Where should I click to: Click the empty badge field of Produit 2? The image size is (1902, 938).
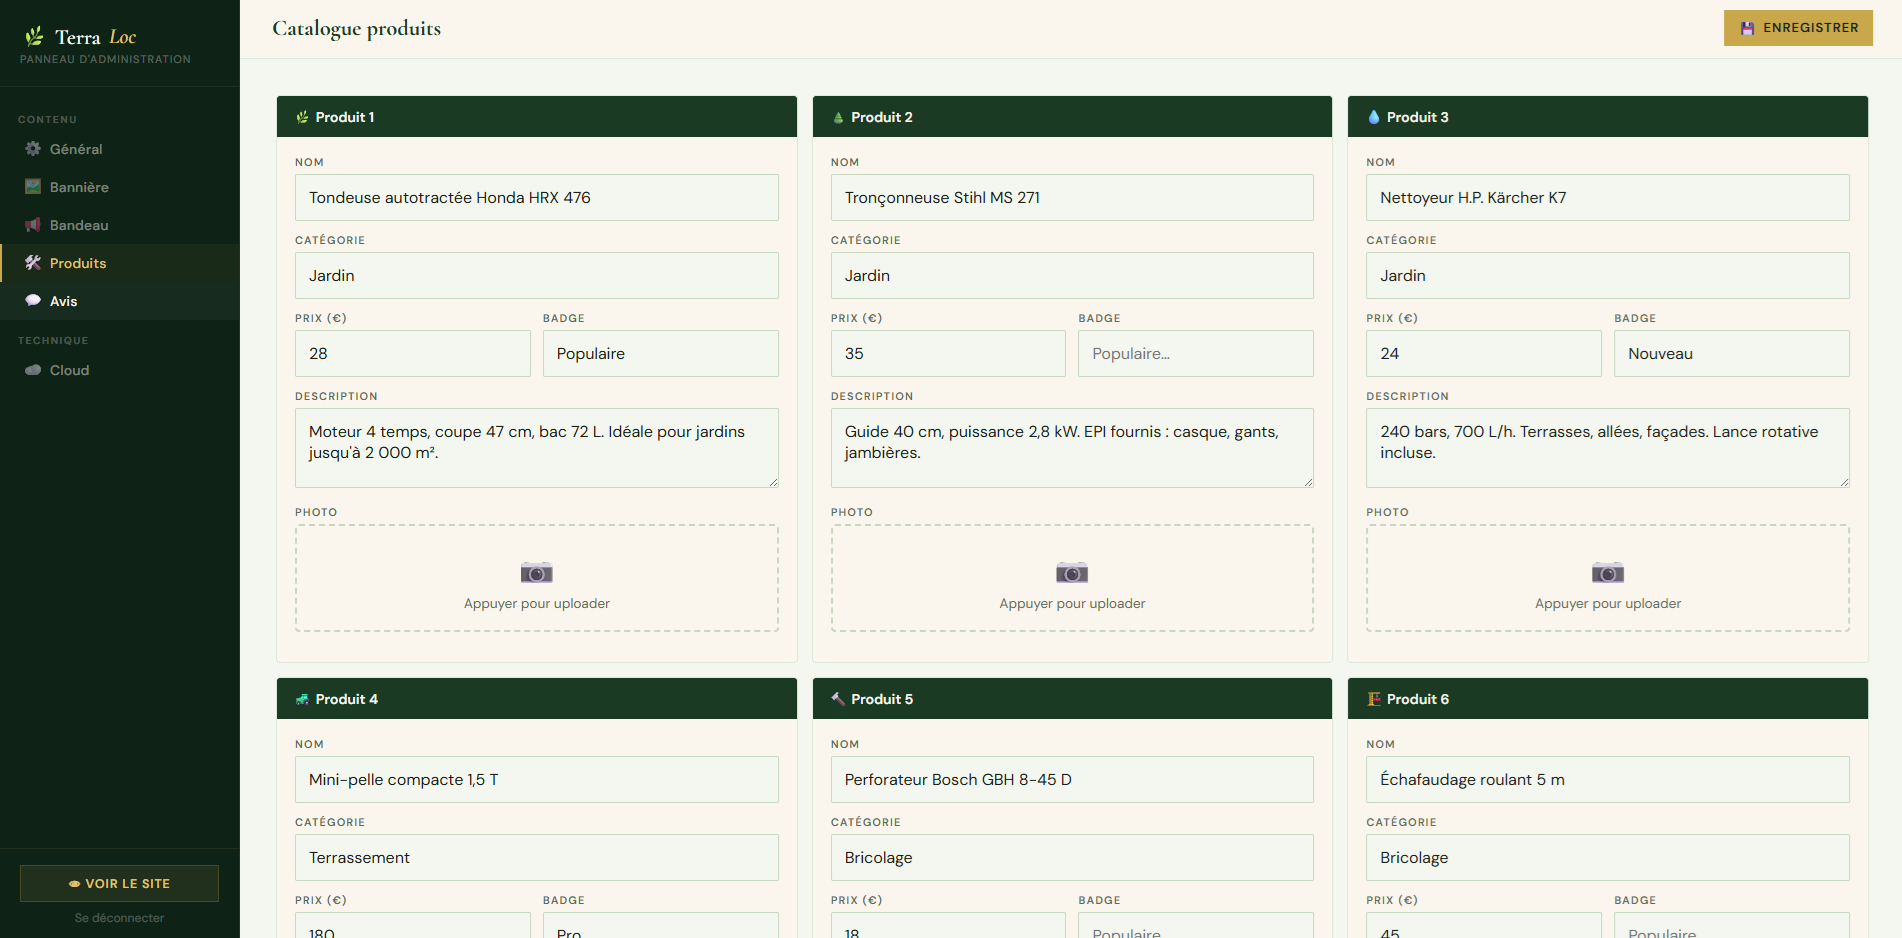tap(1196, 354)
